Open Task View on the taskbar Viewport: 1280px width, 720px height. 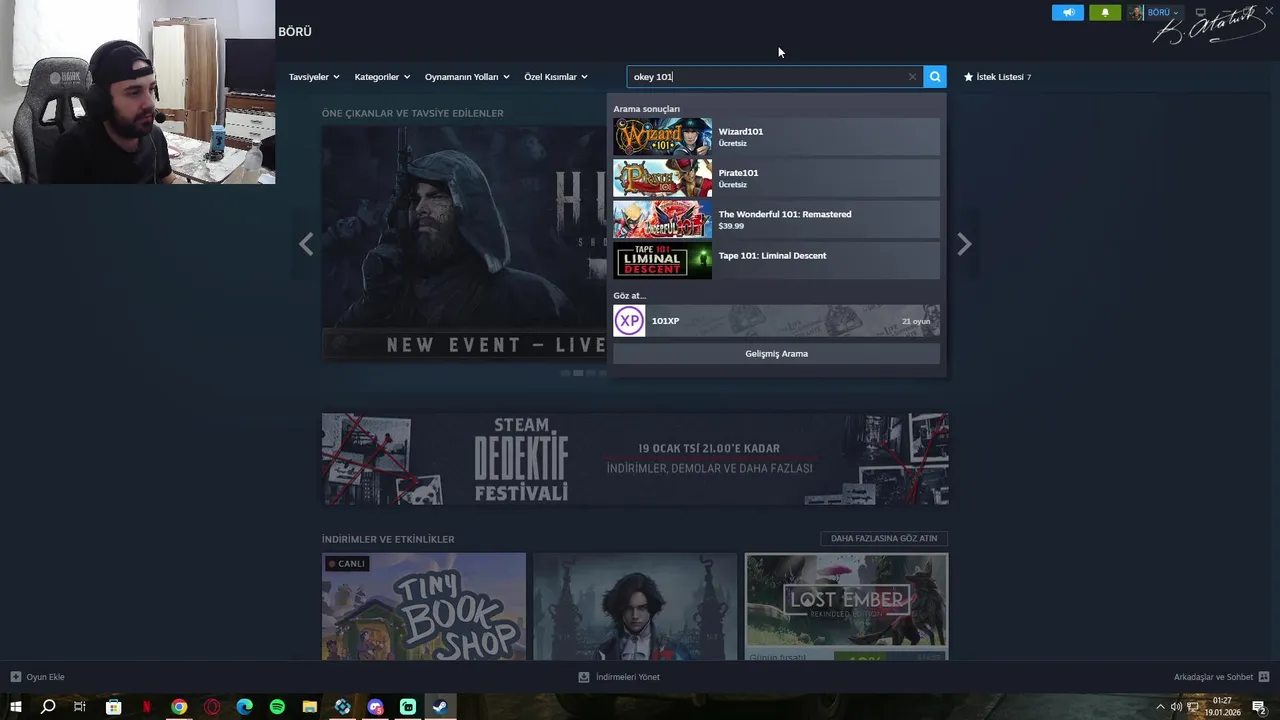coord(80,707)
